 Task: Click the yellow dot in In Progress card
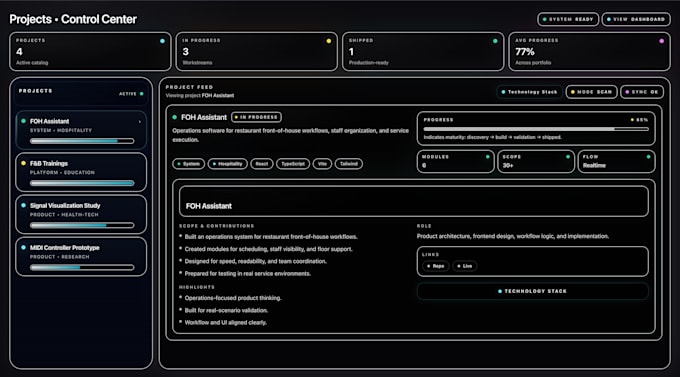329,41
